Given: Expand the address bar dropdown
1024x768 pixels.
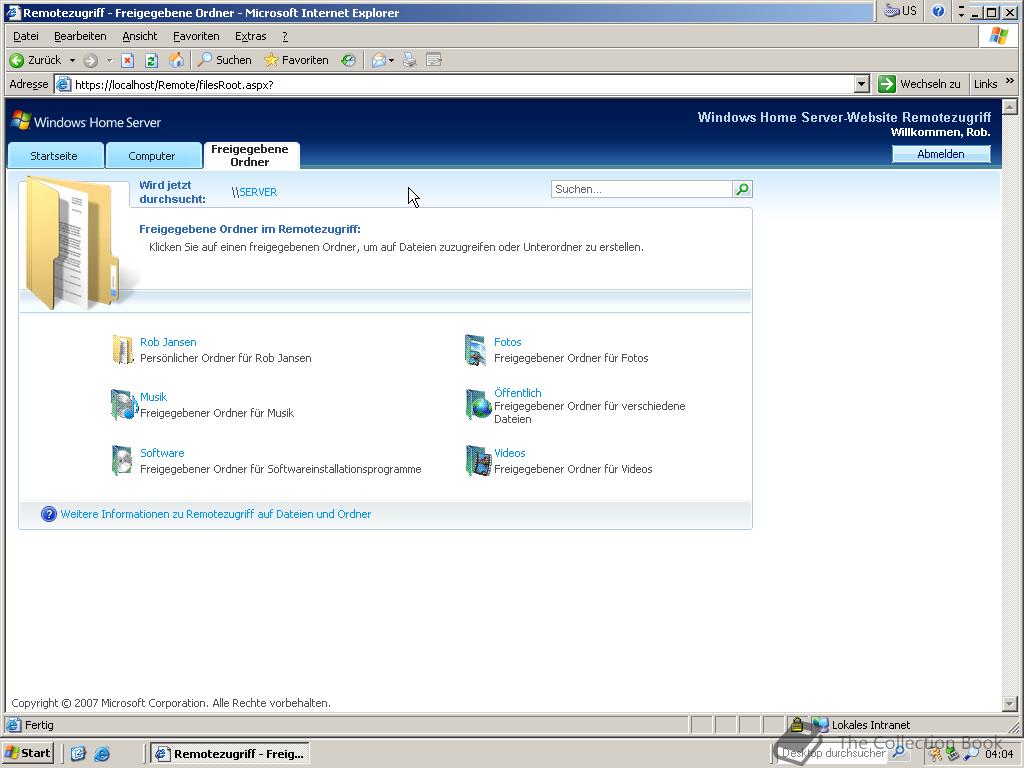Looking at the screenshot, I should pos(862,84).
